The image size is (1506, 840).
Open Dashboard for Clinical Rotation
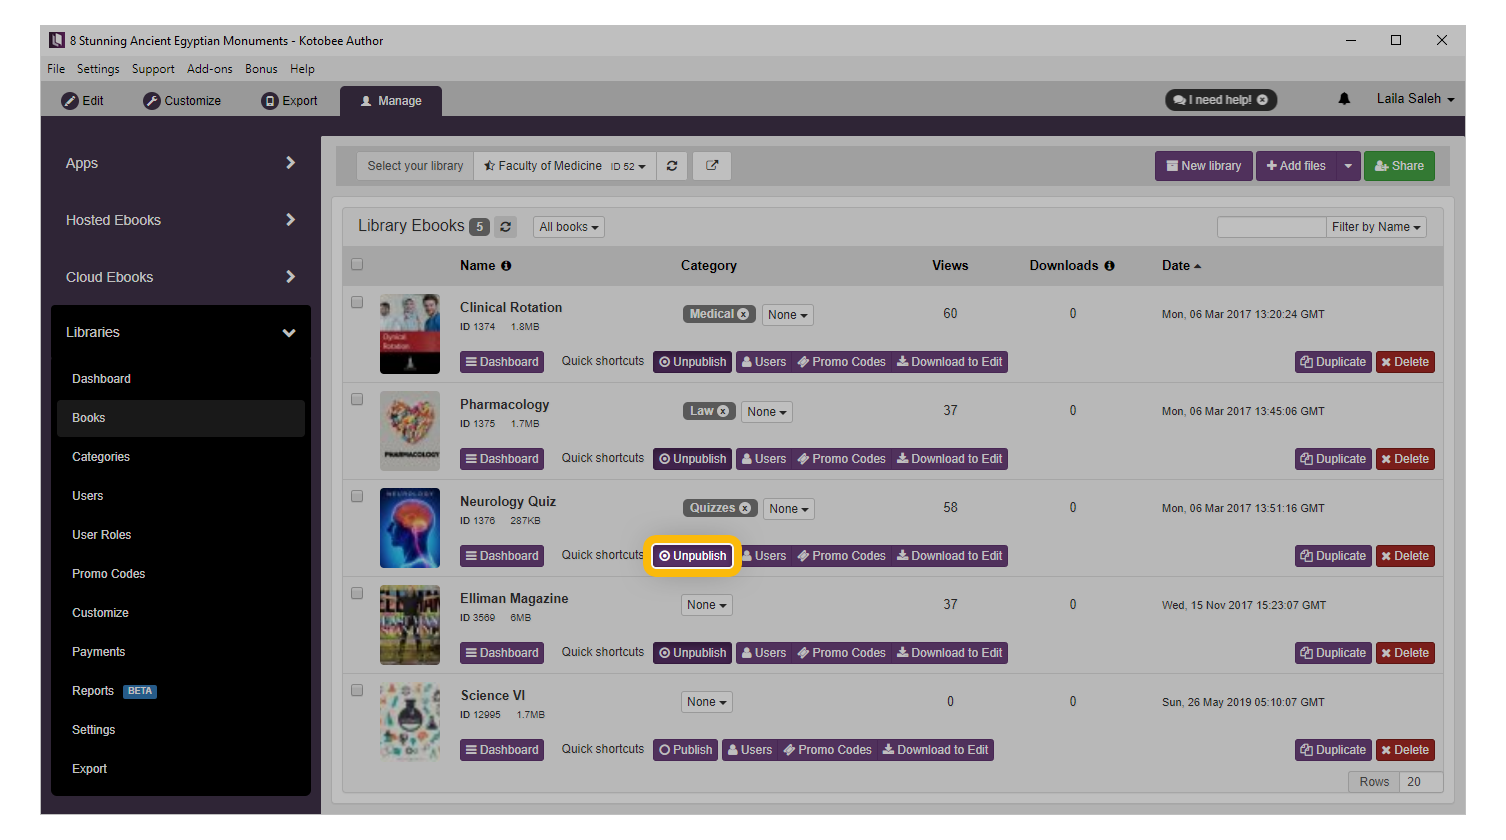[x=502, y=362]
